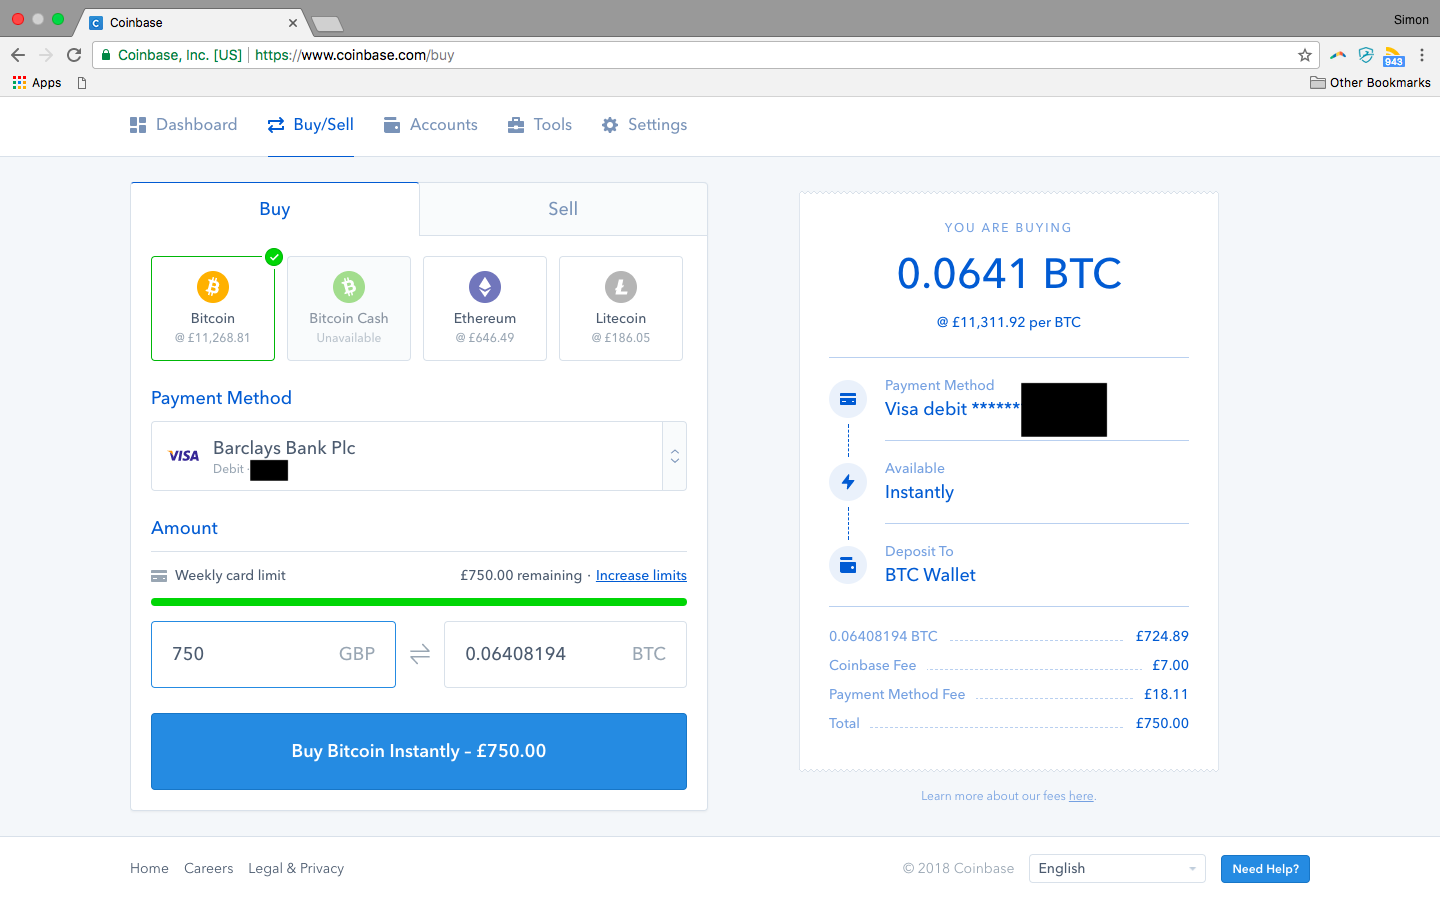
Task: Click the Coinbase Fee £7.00 amount
Action: click(1170, 665)
